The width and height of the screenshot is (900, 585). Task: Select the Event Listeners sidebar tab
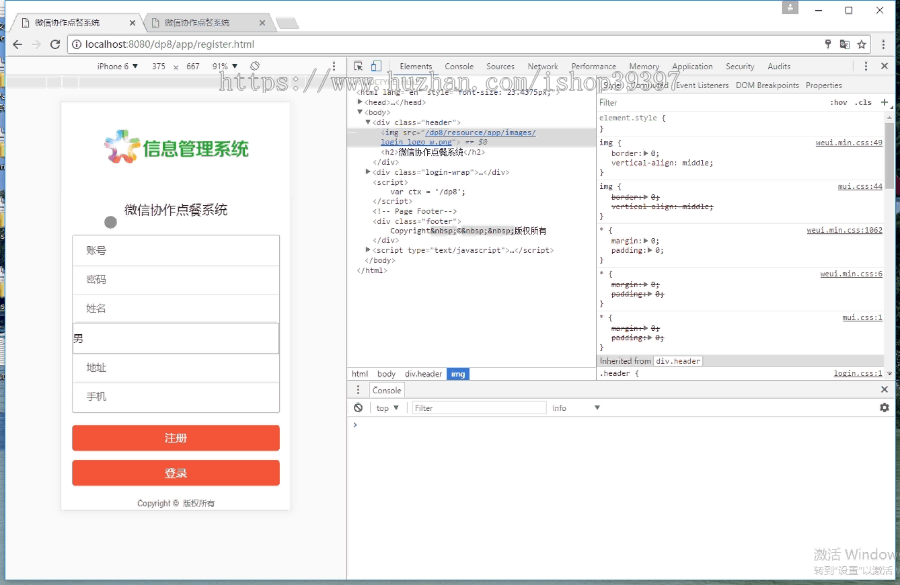pyautogui.click(x=702, y=85)
